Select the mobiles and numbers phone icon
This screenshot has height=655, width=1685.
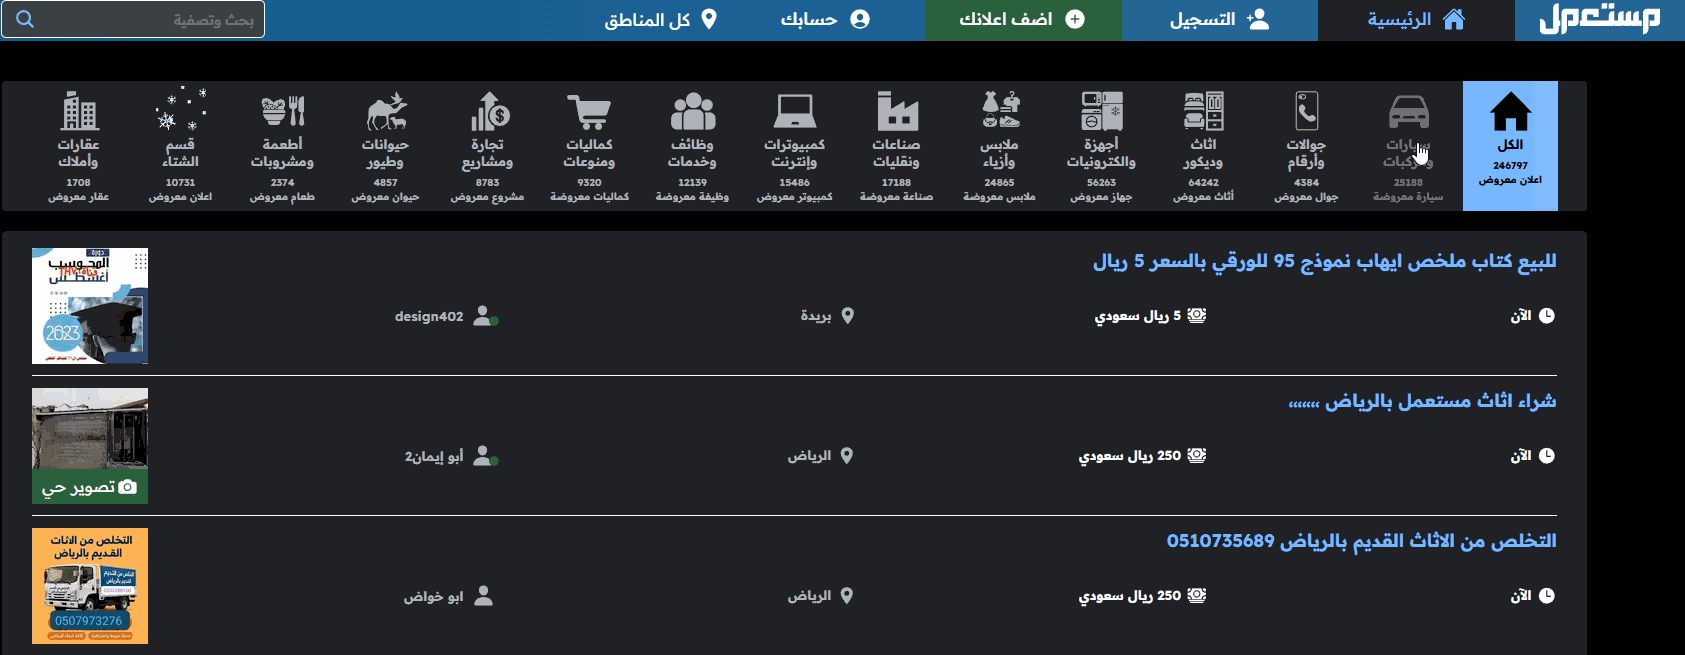click(x=1306, y=111)
